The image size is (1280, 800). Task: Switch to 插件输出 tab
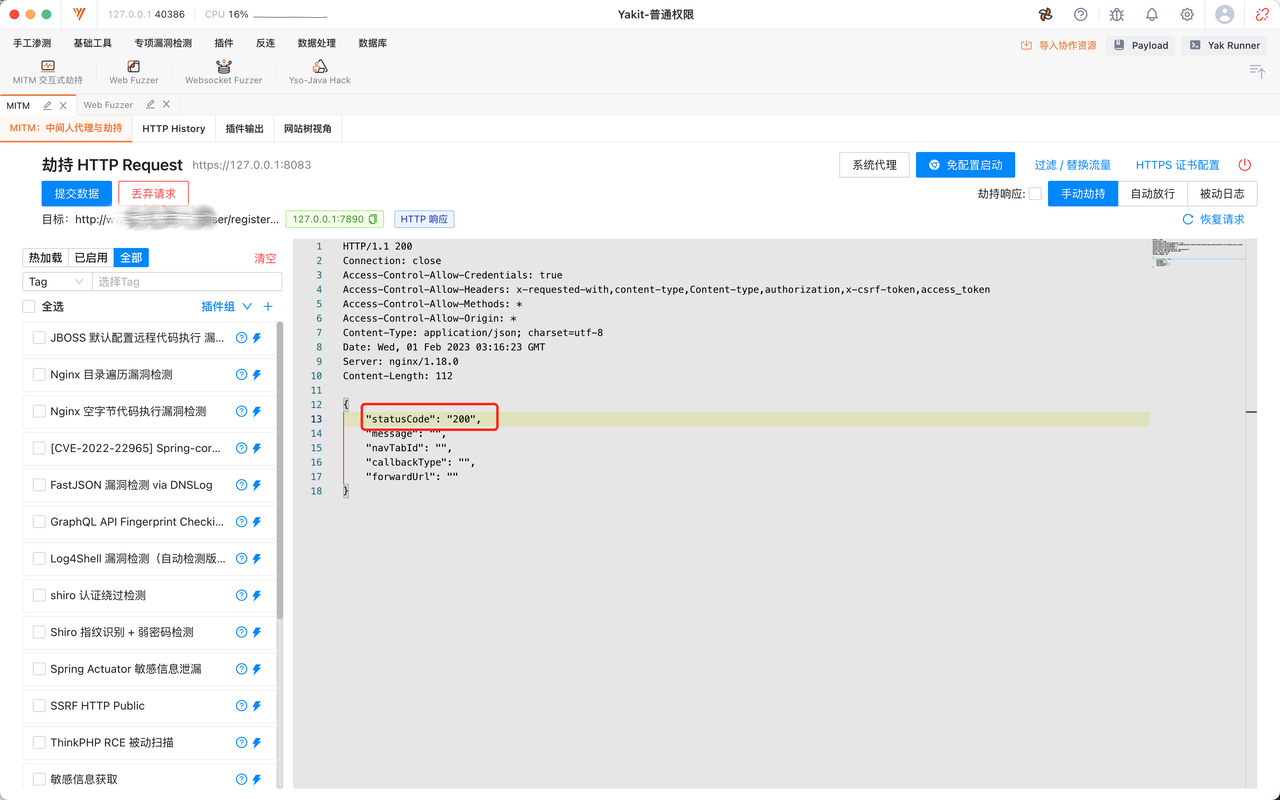tap(245, 128)
